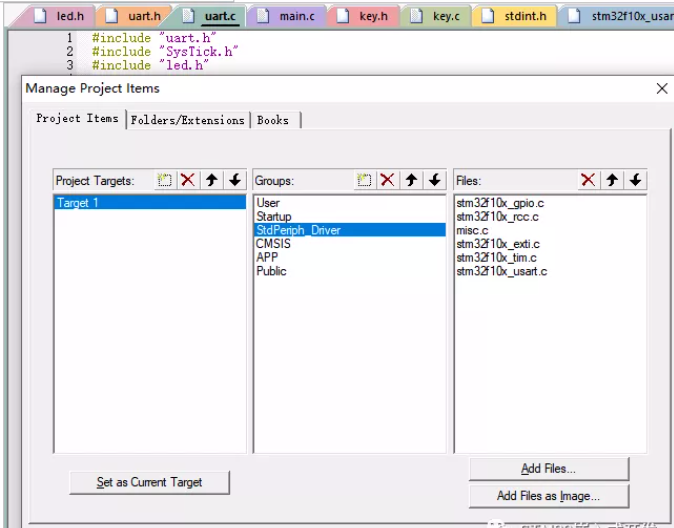Viewport: 674px width, 528px height.
Task: Click the #include "led.h" code line
Action: tap(150, 65)
